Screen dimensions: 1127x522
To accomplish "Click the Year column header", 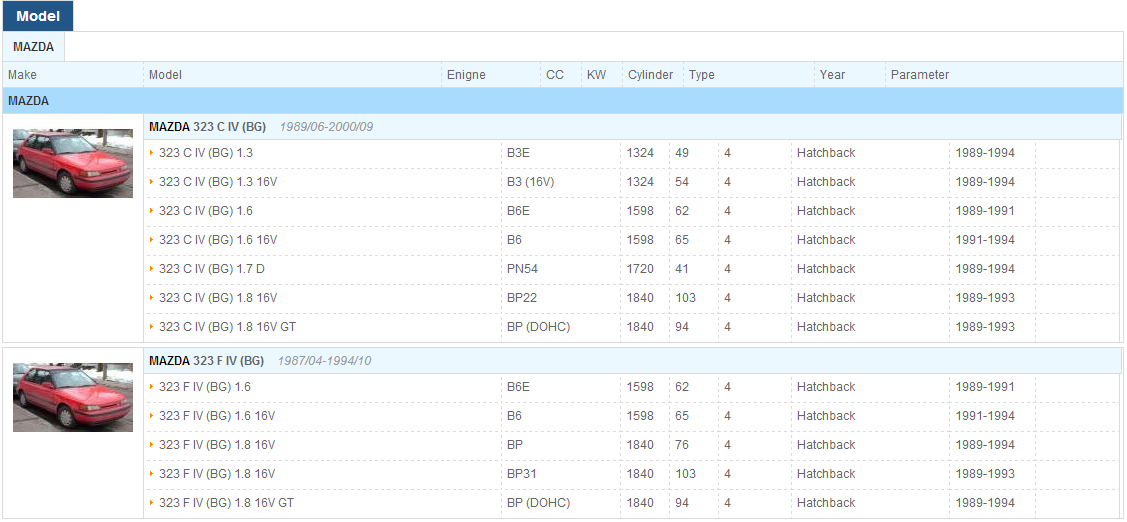I will click(x=832, y=75).
